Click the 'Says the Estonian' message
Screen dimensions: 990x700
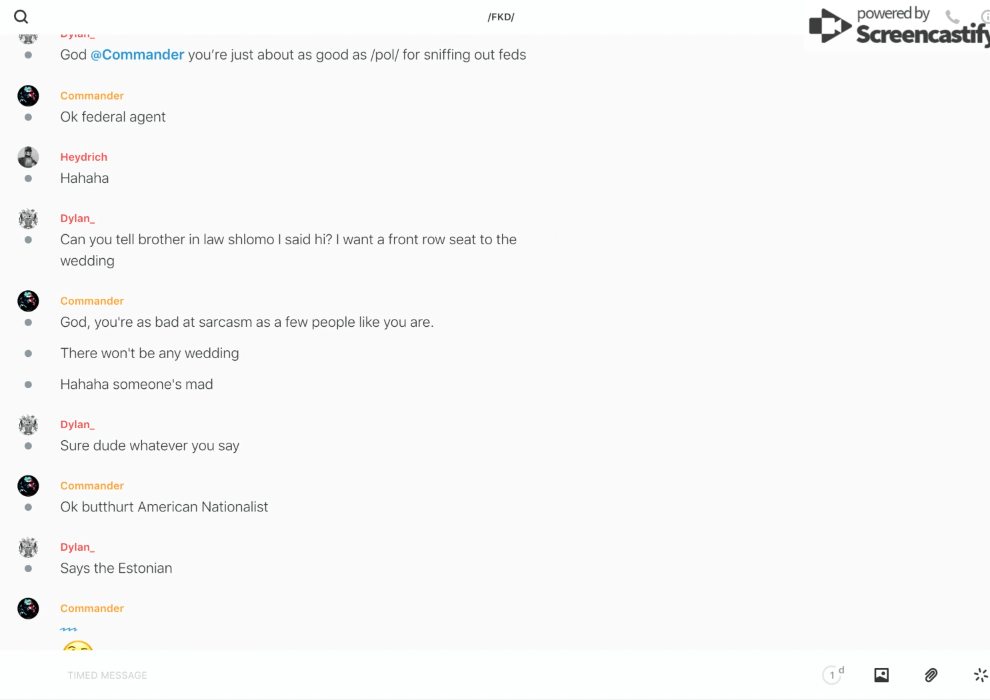pos(116,568)
